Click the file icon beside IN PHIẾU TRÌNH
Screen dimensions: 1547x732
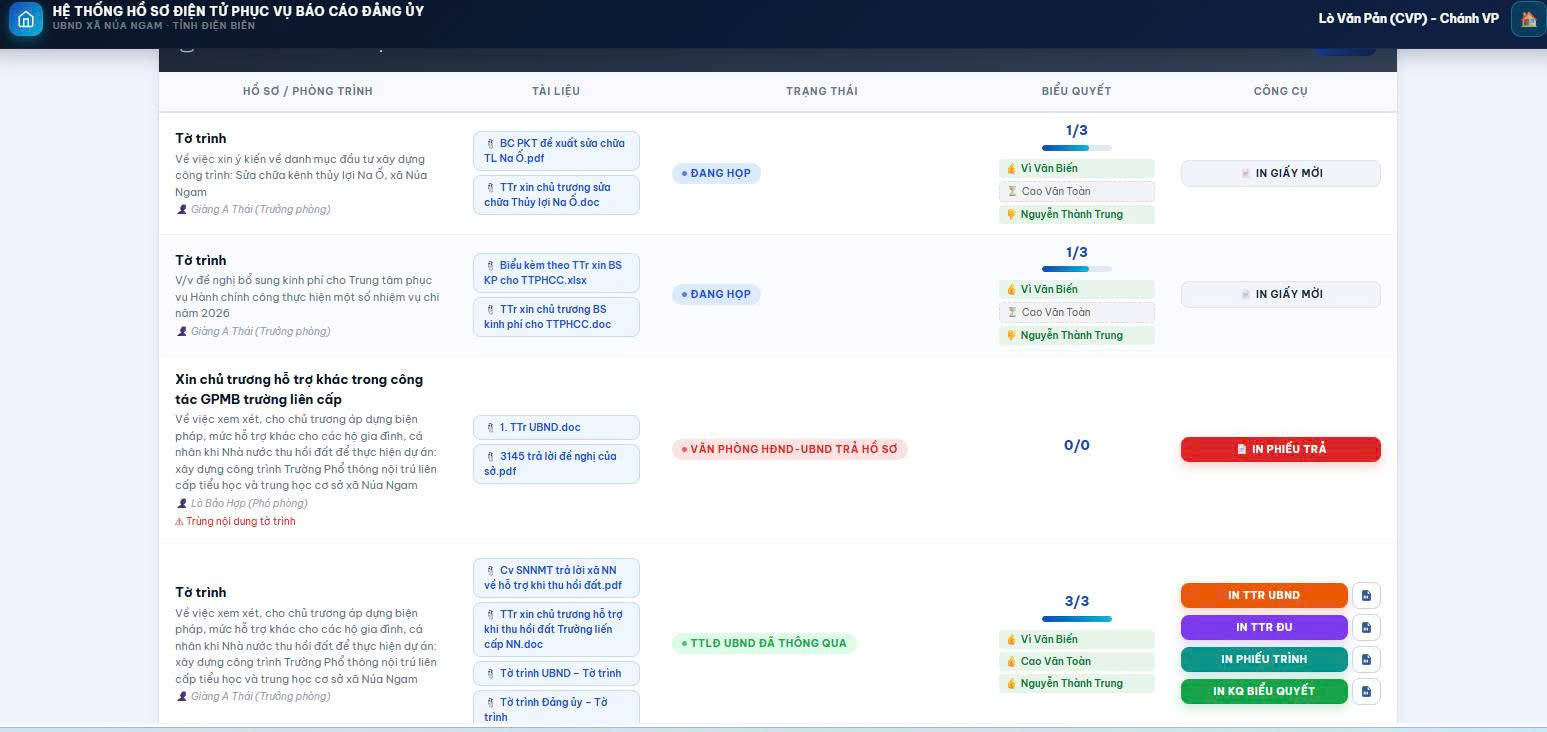(x=1366, y=660)
